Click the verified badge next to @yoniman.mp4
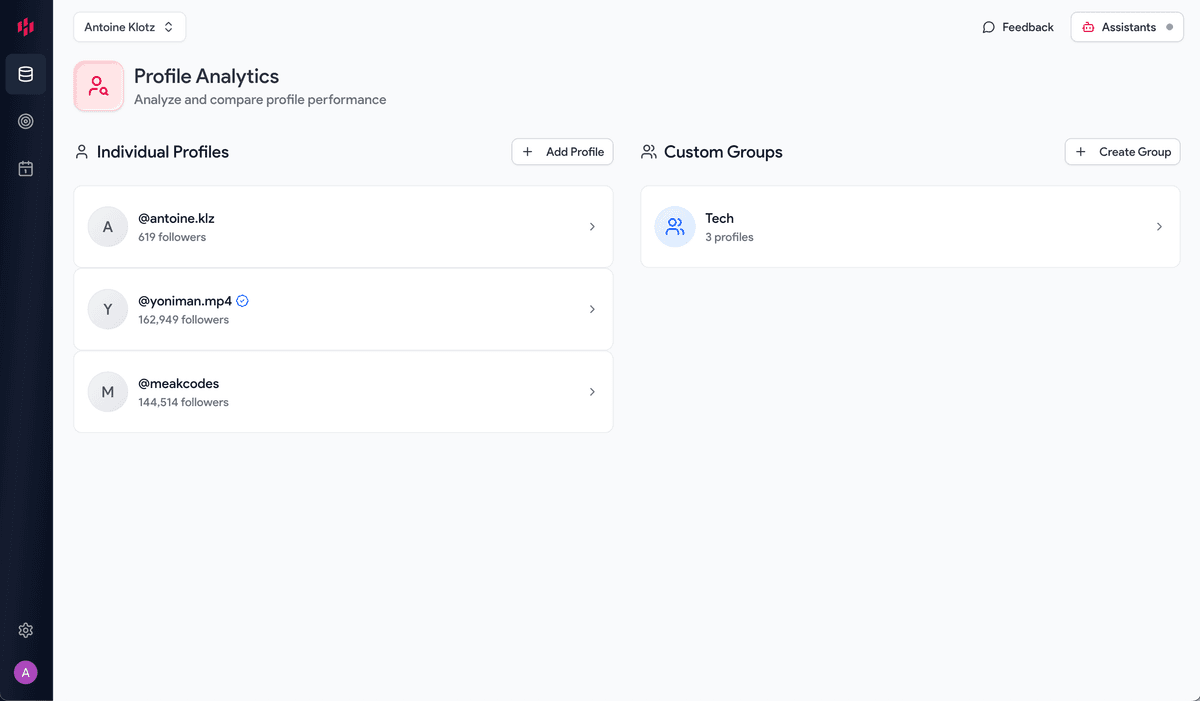The image size is (1200, 701). point(242,300)
